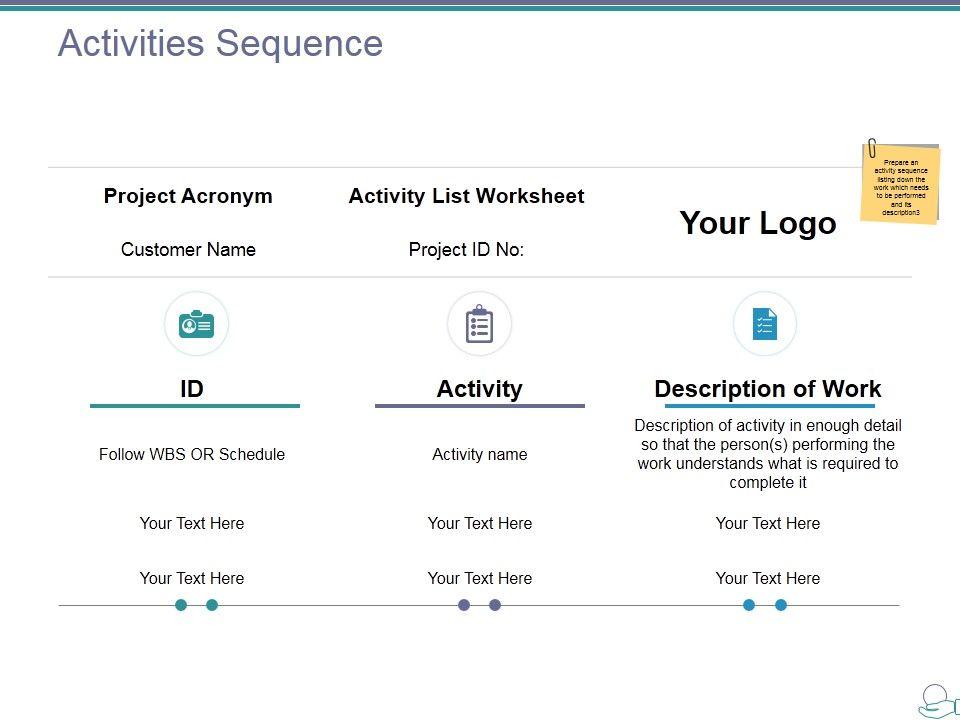Click the Activities Sequence title
The image size is (960, 720).
(x=220, y=44)
